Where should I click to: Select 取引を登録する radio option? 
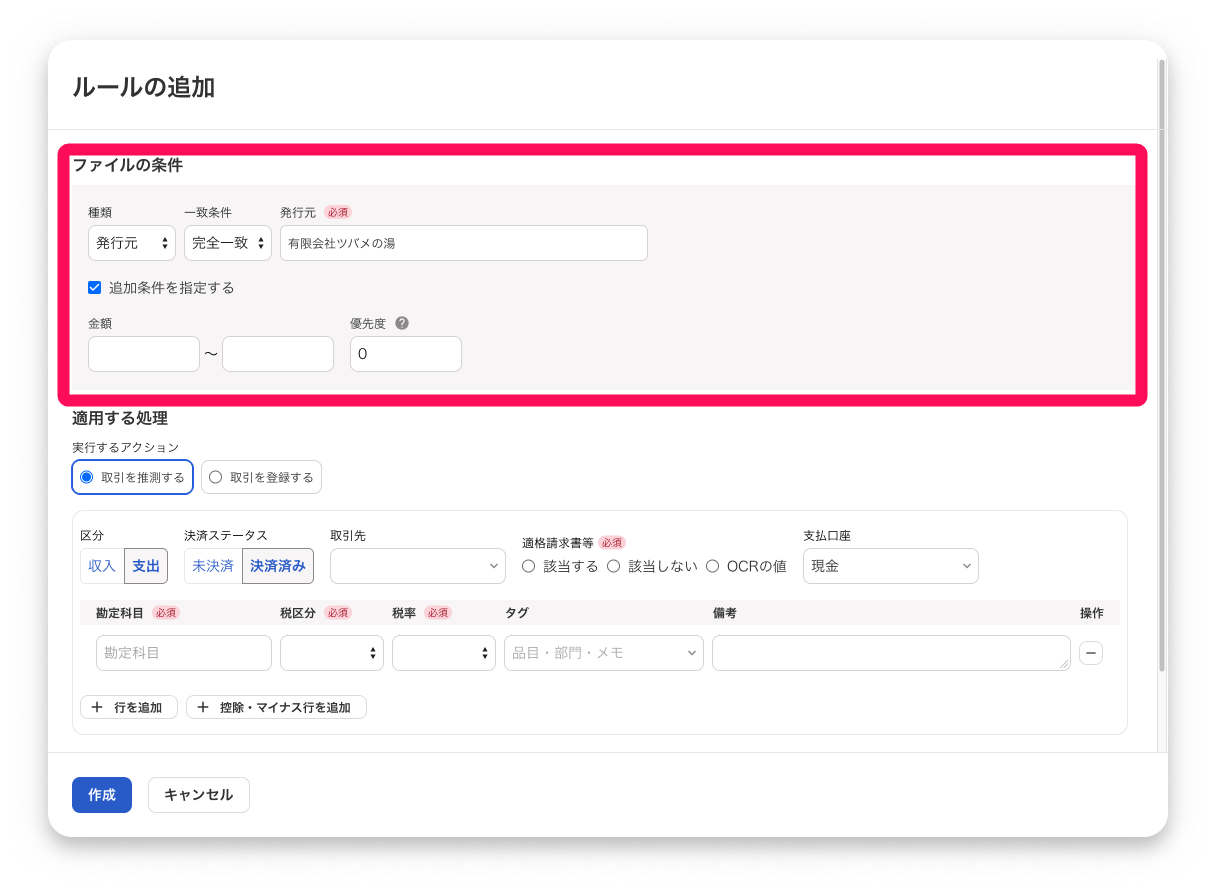(262, 477)
